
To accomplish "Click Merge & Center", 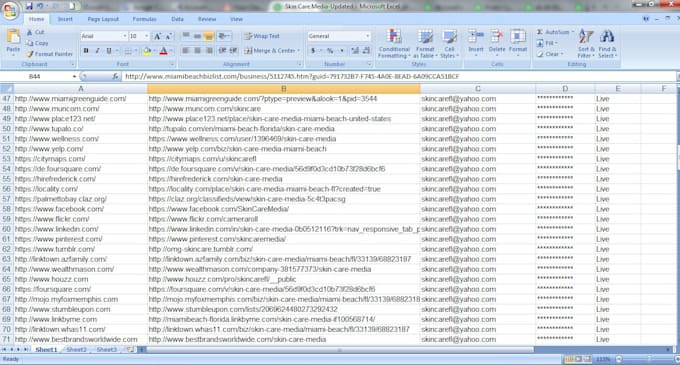I will (x=270, y=51).
